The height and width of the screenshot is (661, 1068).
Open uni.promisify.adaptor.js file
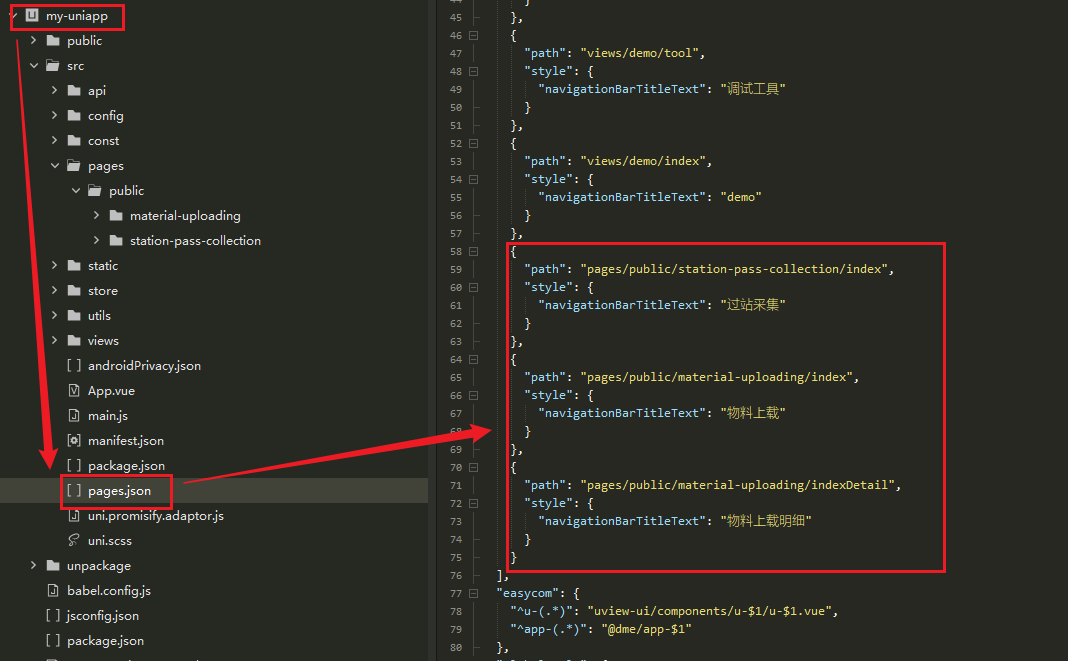[155, 516]
